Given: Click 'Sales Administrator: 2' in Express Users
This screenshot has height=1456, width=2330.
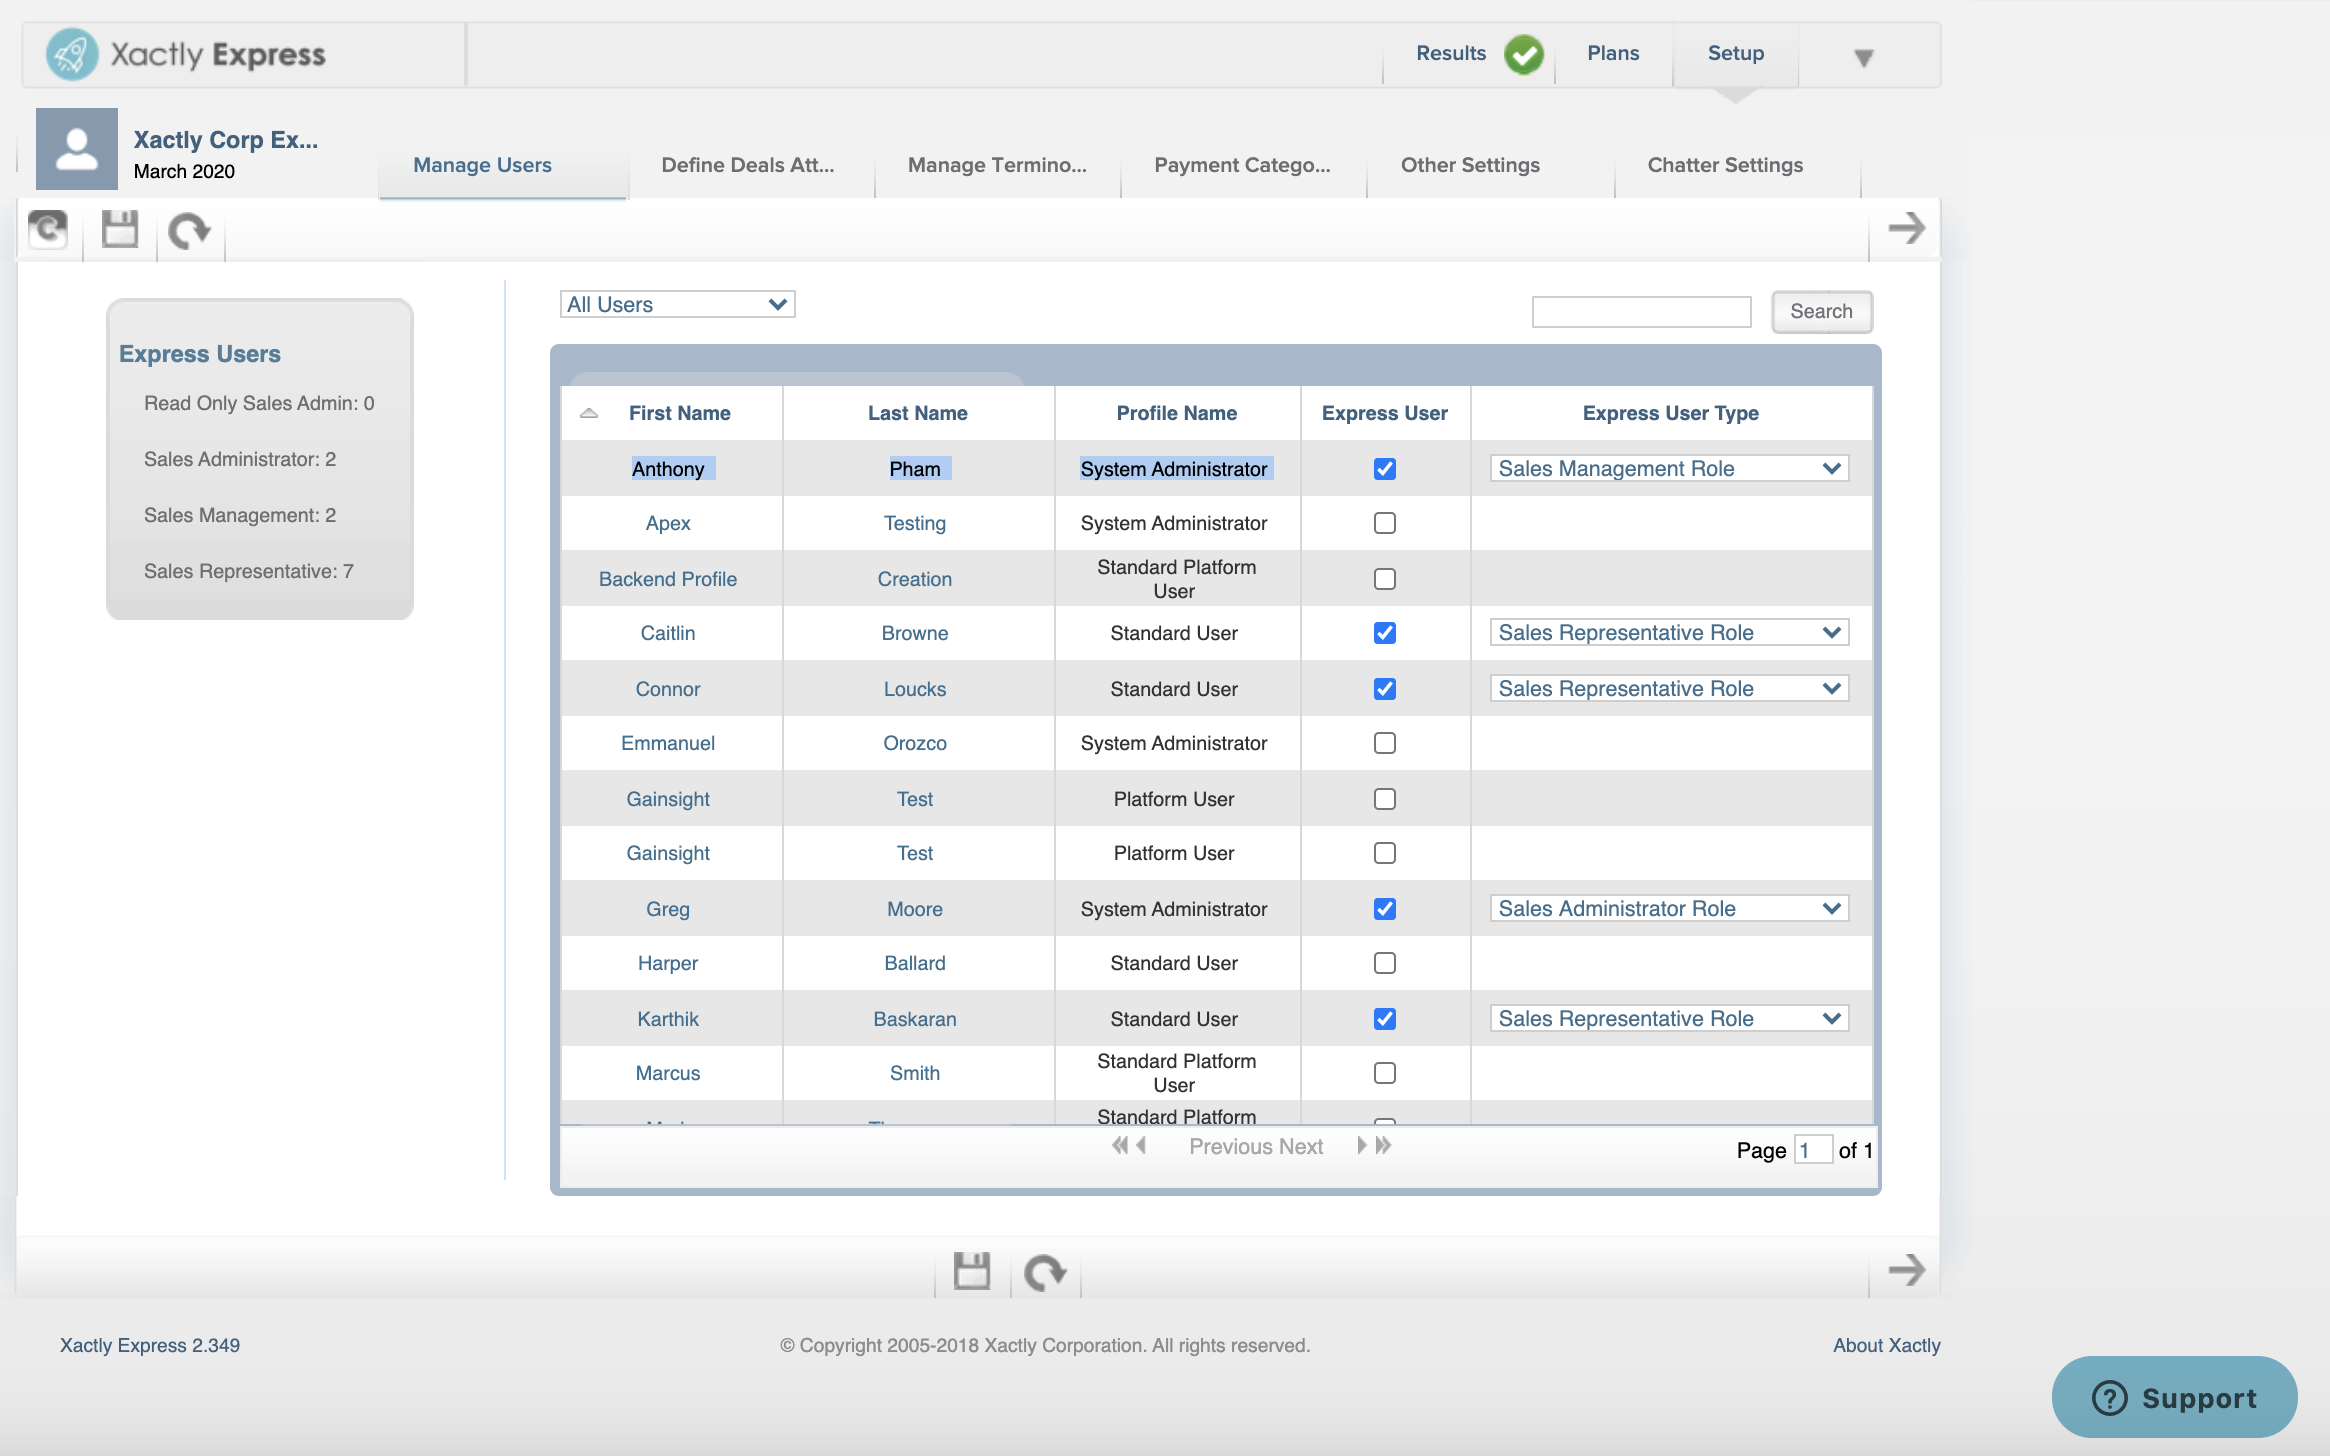Looking at the screenshot, I should click(240, 459).
